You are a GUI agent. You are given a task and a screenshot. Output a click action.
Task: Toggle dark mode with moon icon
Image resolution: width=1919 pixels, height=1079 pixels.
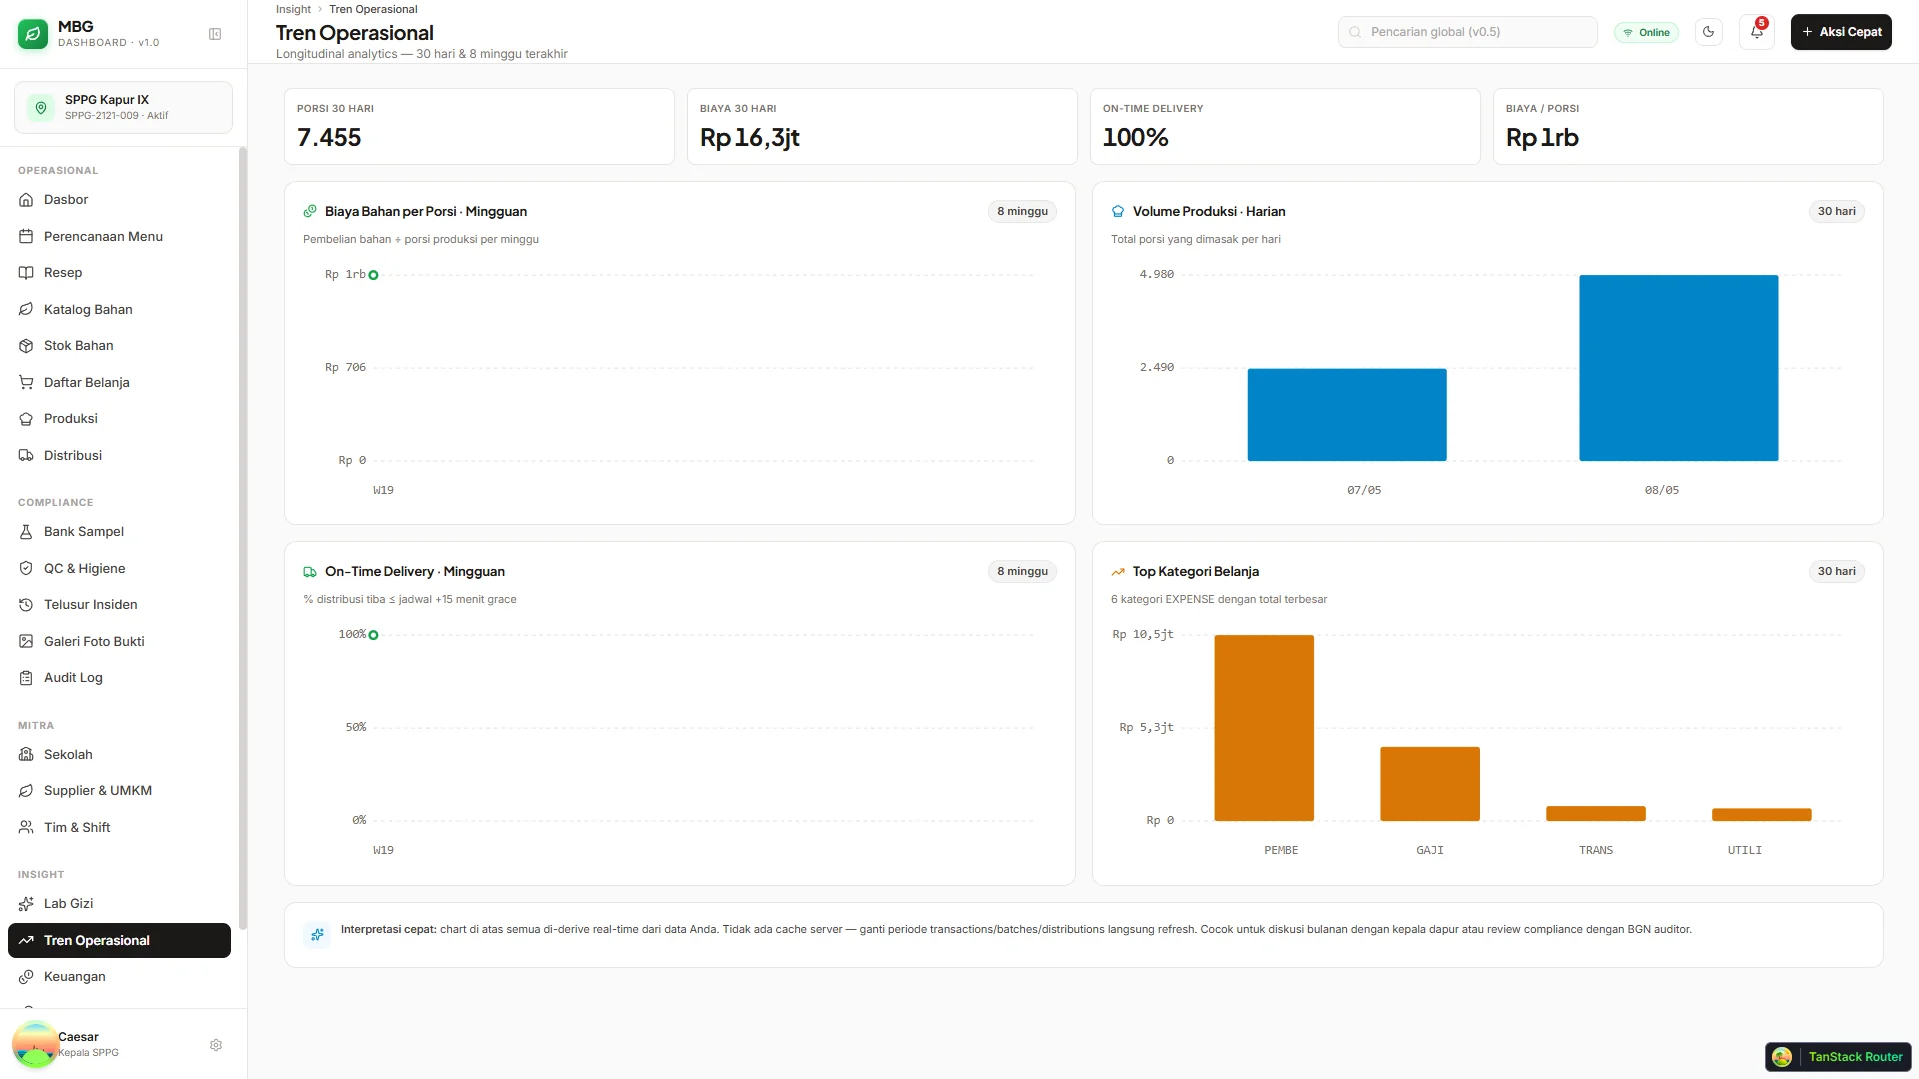point(1709,32)
